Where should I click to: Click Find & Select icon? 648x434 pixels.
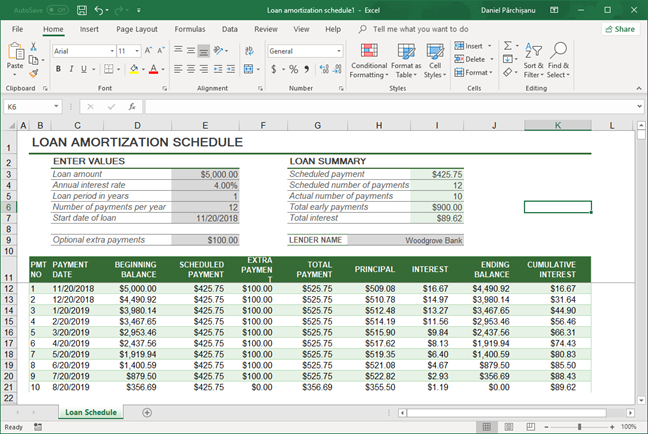pos(558,61)
